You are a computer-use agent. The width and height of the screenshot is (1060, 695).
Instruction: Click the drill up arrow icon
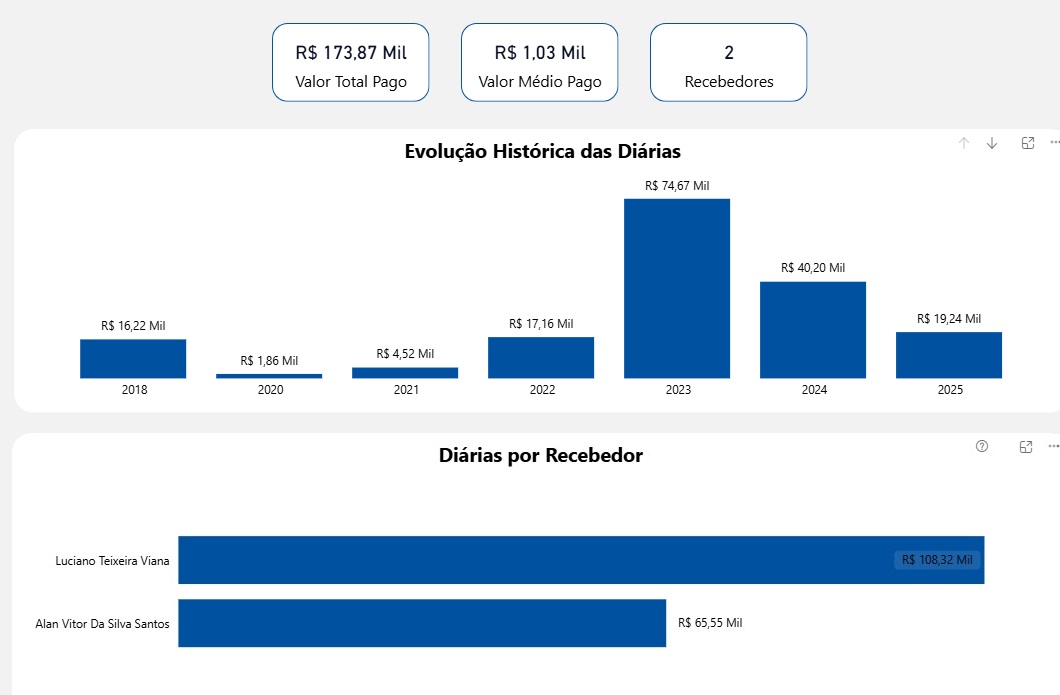pos(964,143)
